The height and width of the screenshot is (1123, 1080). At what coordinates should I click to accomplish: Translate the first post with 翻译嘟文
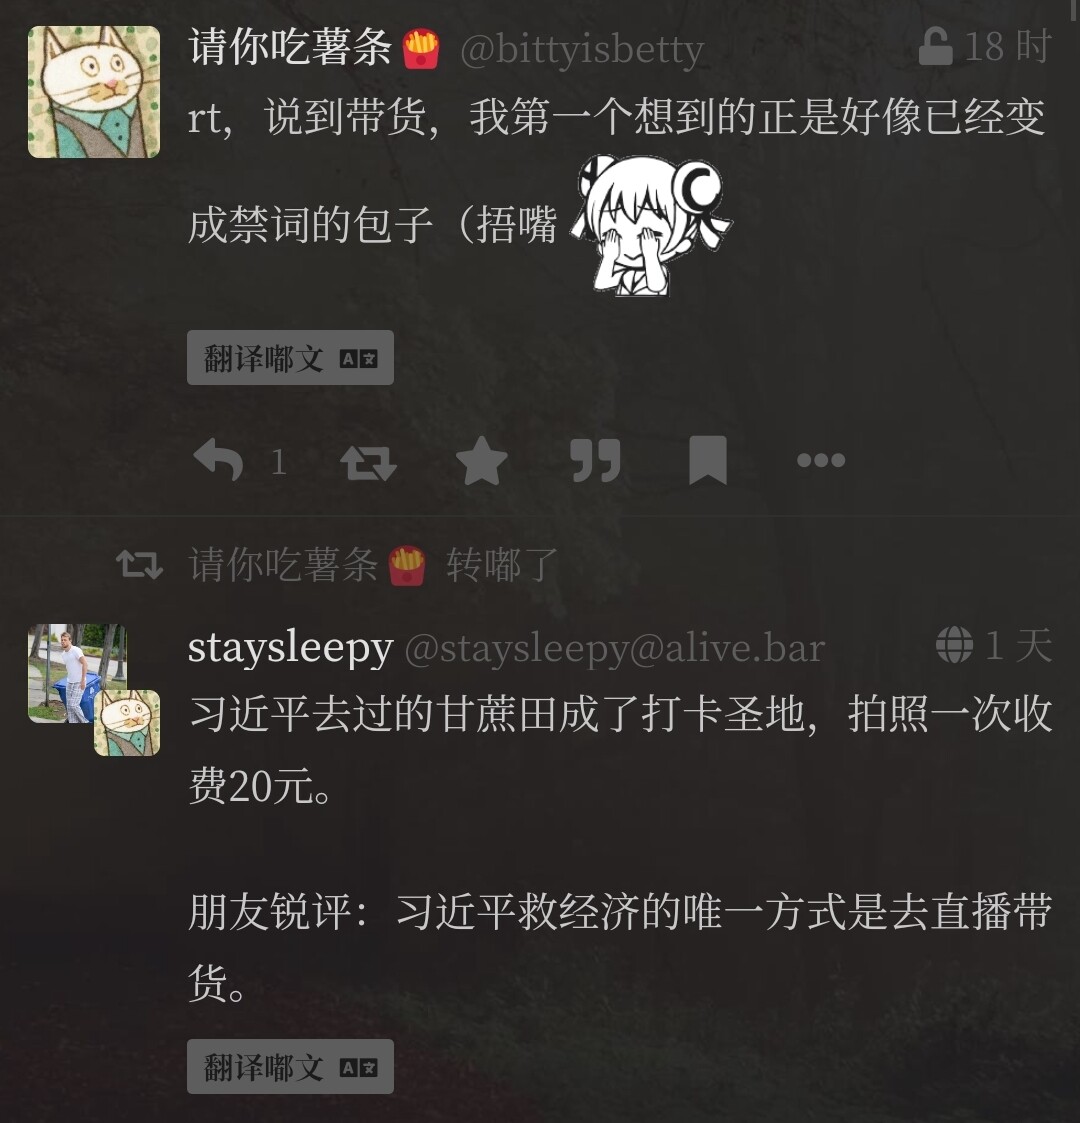pyautogui.click(x=290, y=357)
